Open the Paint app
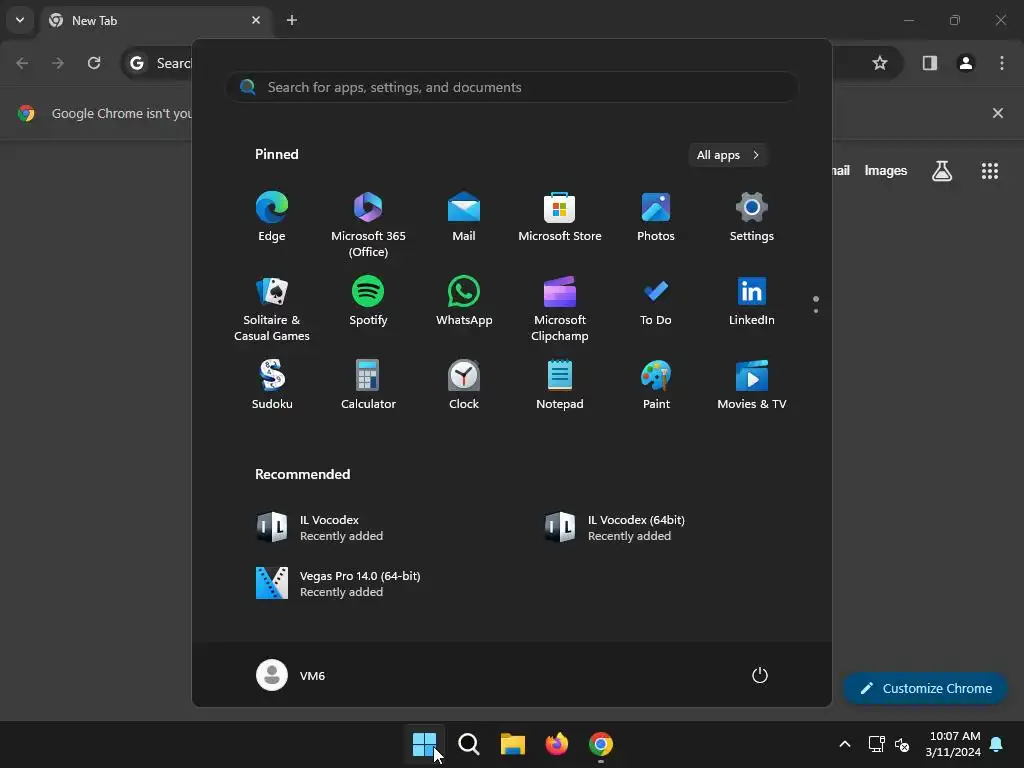 click(656, 385)
